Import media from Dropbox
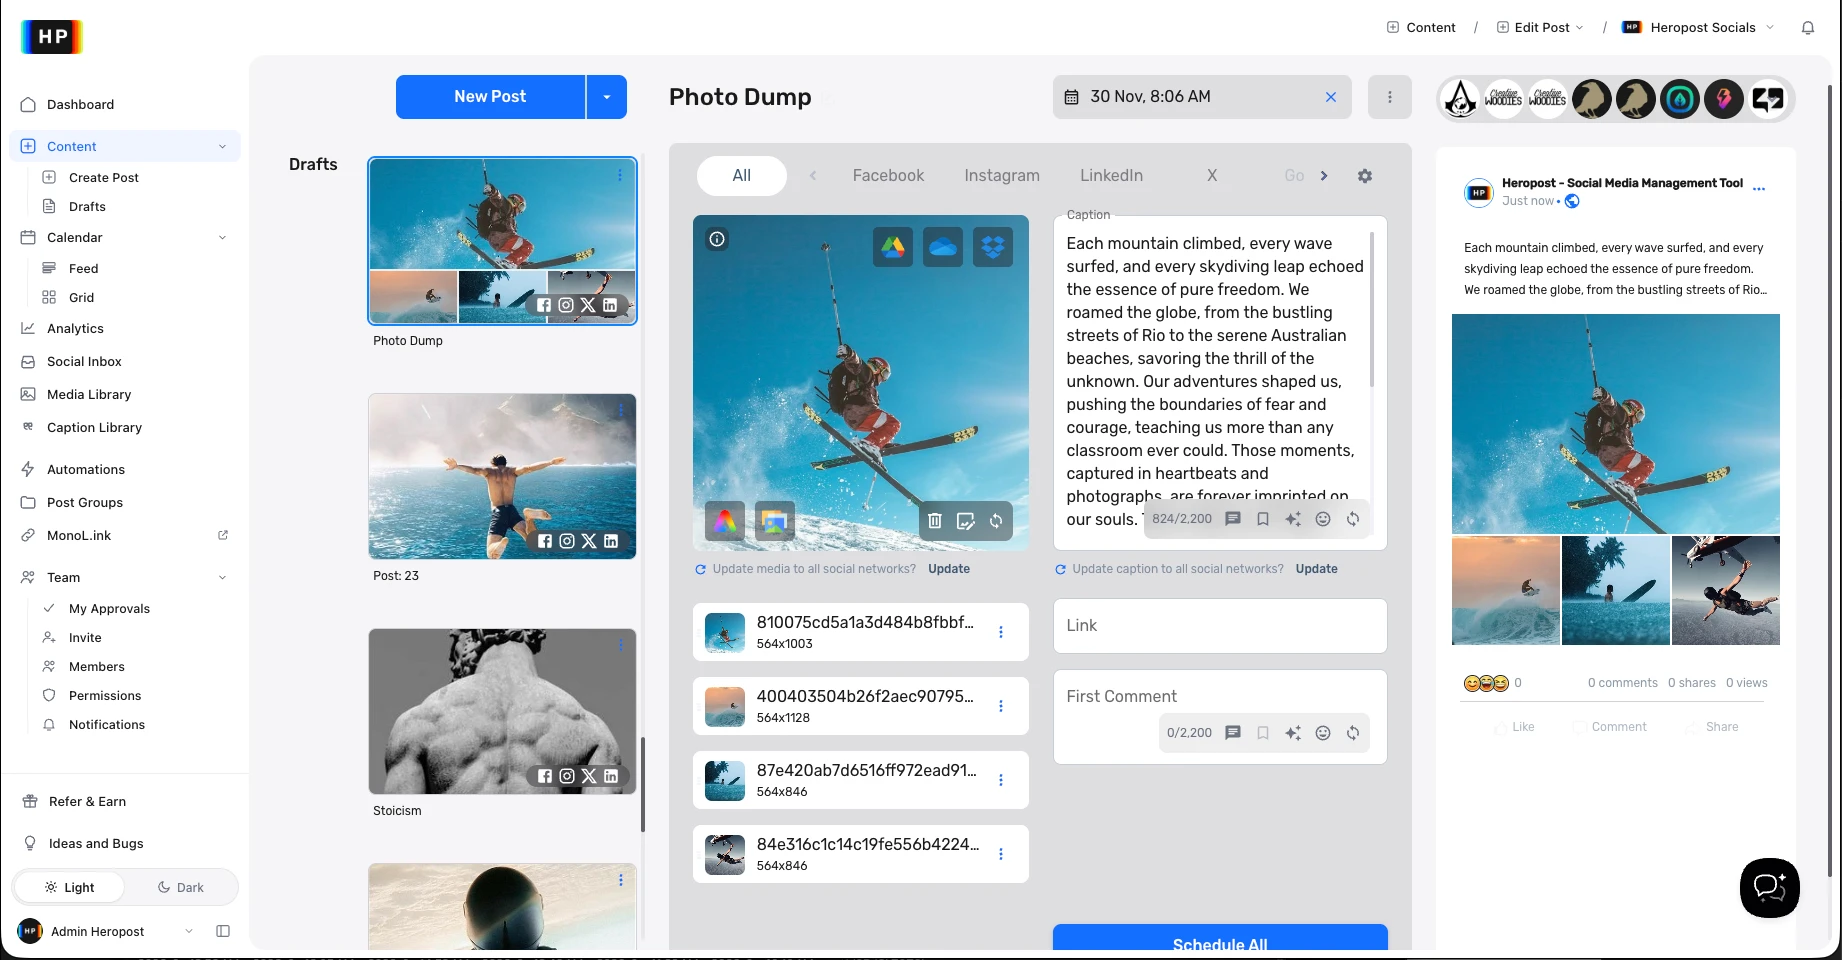 tap(993, 247)
